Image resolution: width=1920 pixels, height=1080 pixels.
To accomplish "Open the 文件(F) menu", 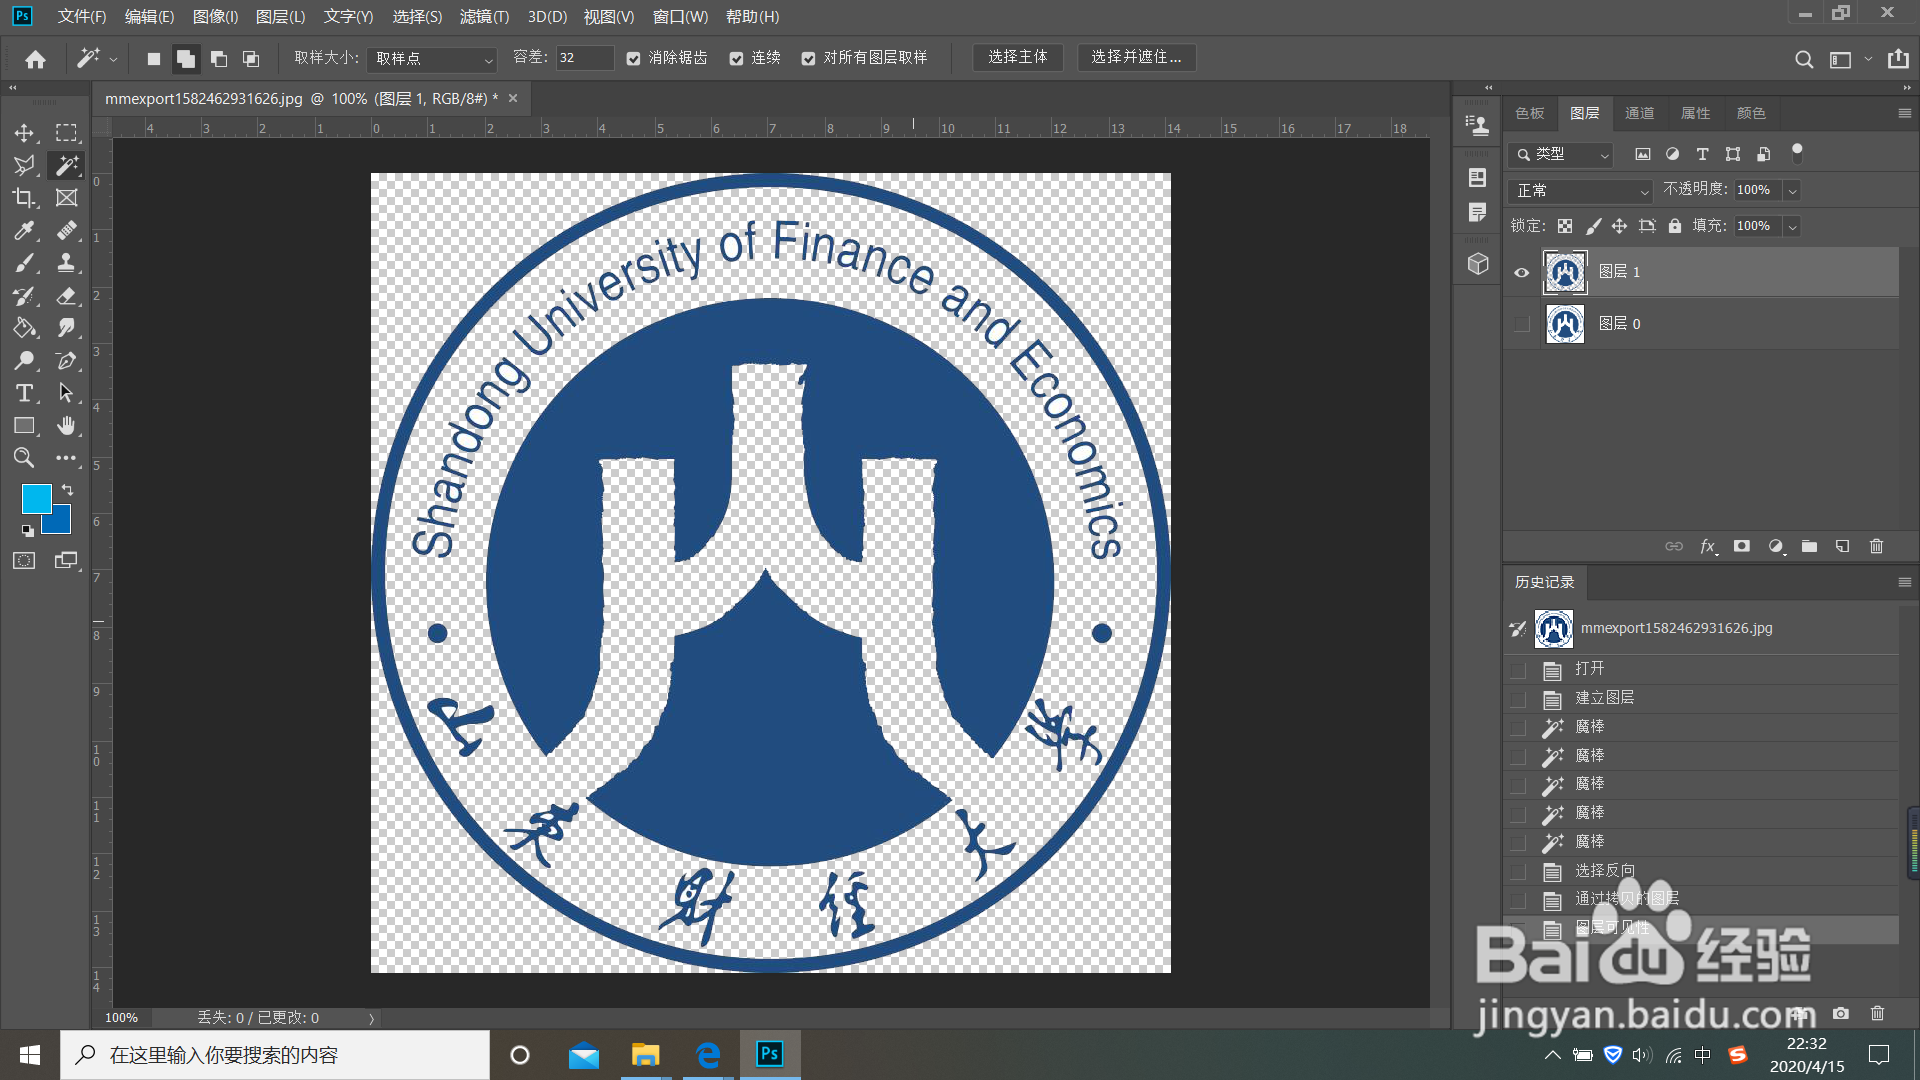I will [x=82, y=17].
